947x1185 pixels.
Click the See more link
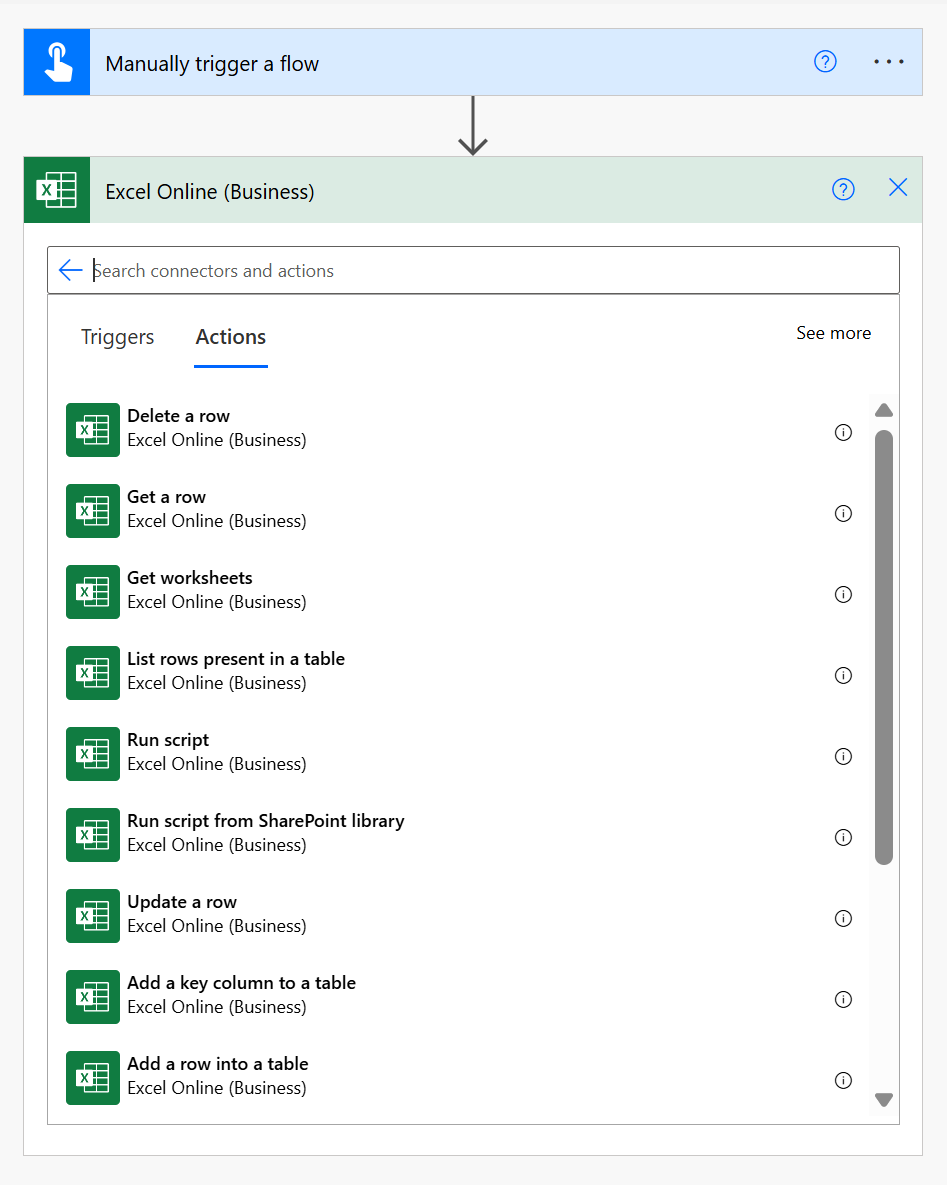(x=833, y=333)
